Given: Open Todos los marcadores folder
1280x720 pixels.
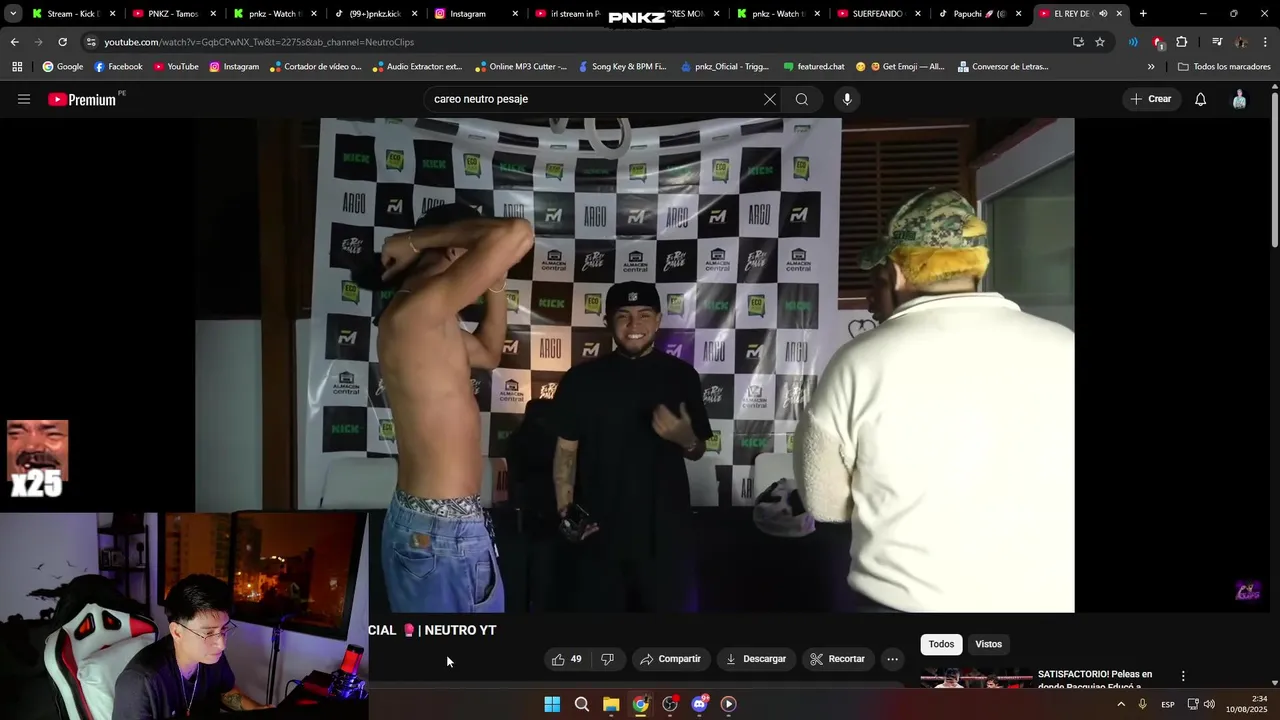Looking at the screenshot, I should [1224, 67].
